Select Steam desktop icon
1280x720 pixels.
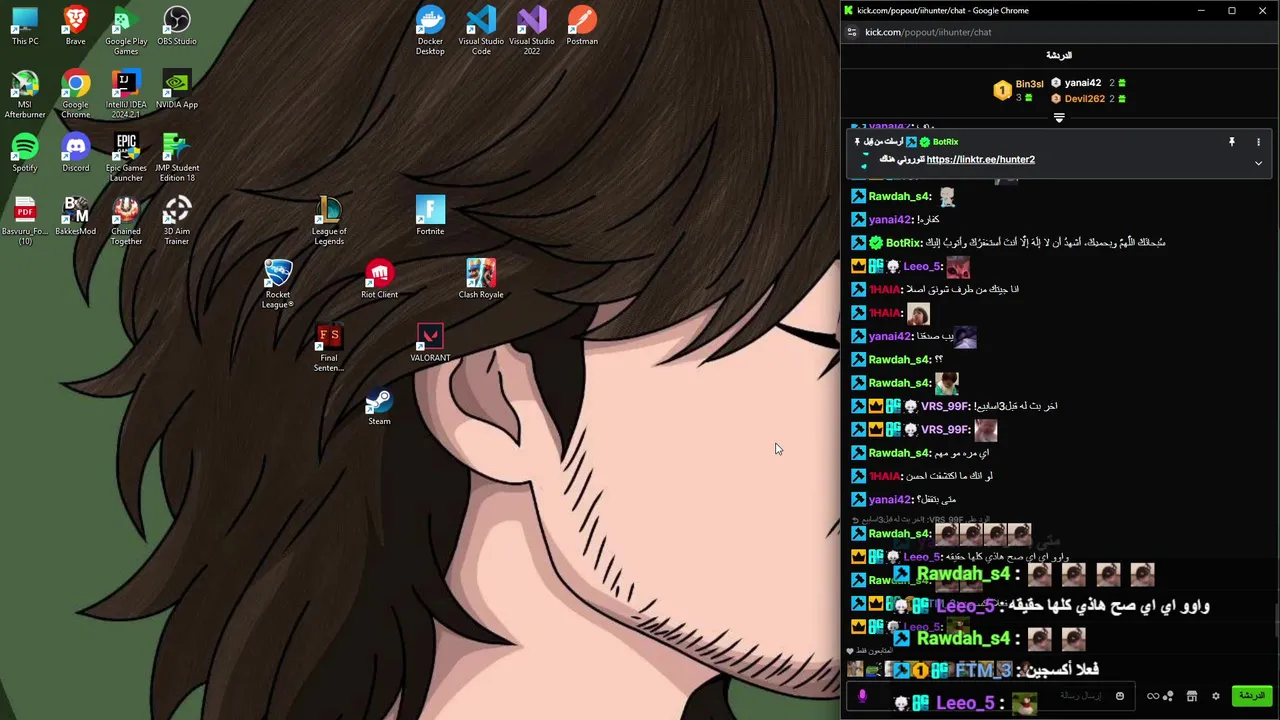(x=379, y=407)
